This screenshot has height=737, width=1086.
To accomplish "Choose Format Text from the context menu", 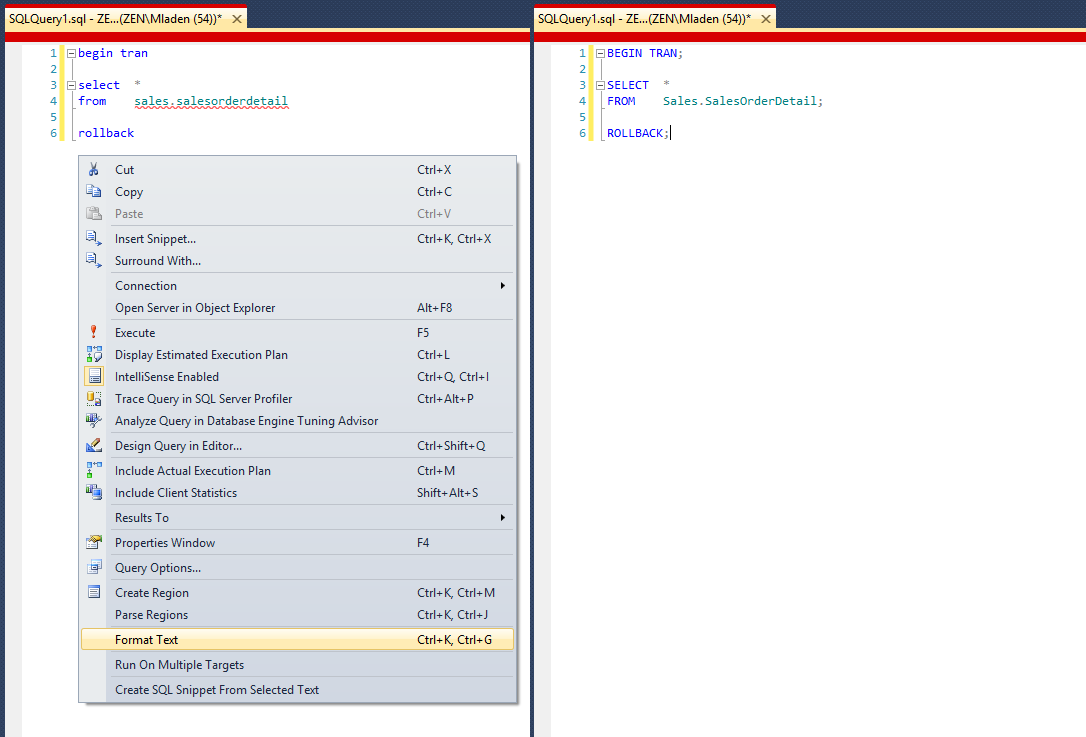I will 146,640.
